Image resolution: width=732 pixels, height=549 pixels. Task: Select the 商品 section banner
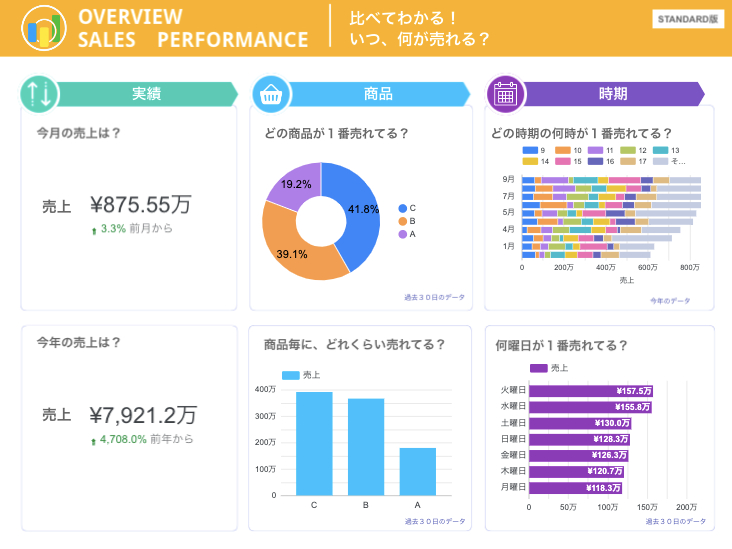pos(378,94)
